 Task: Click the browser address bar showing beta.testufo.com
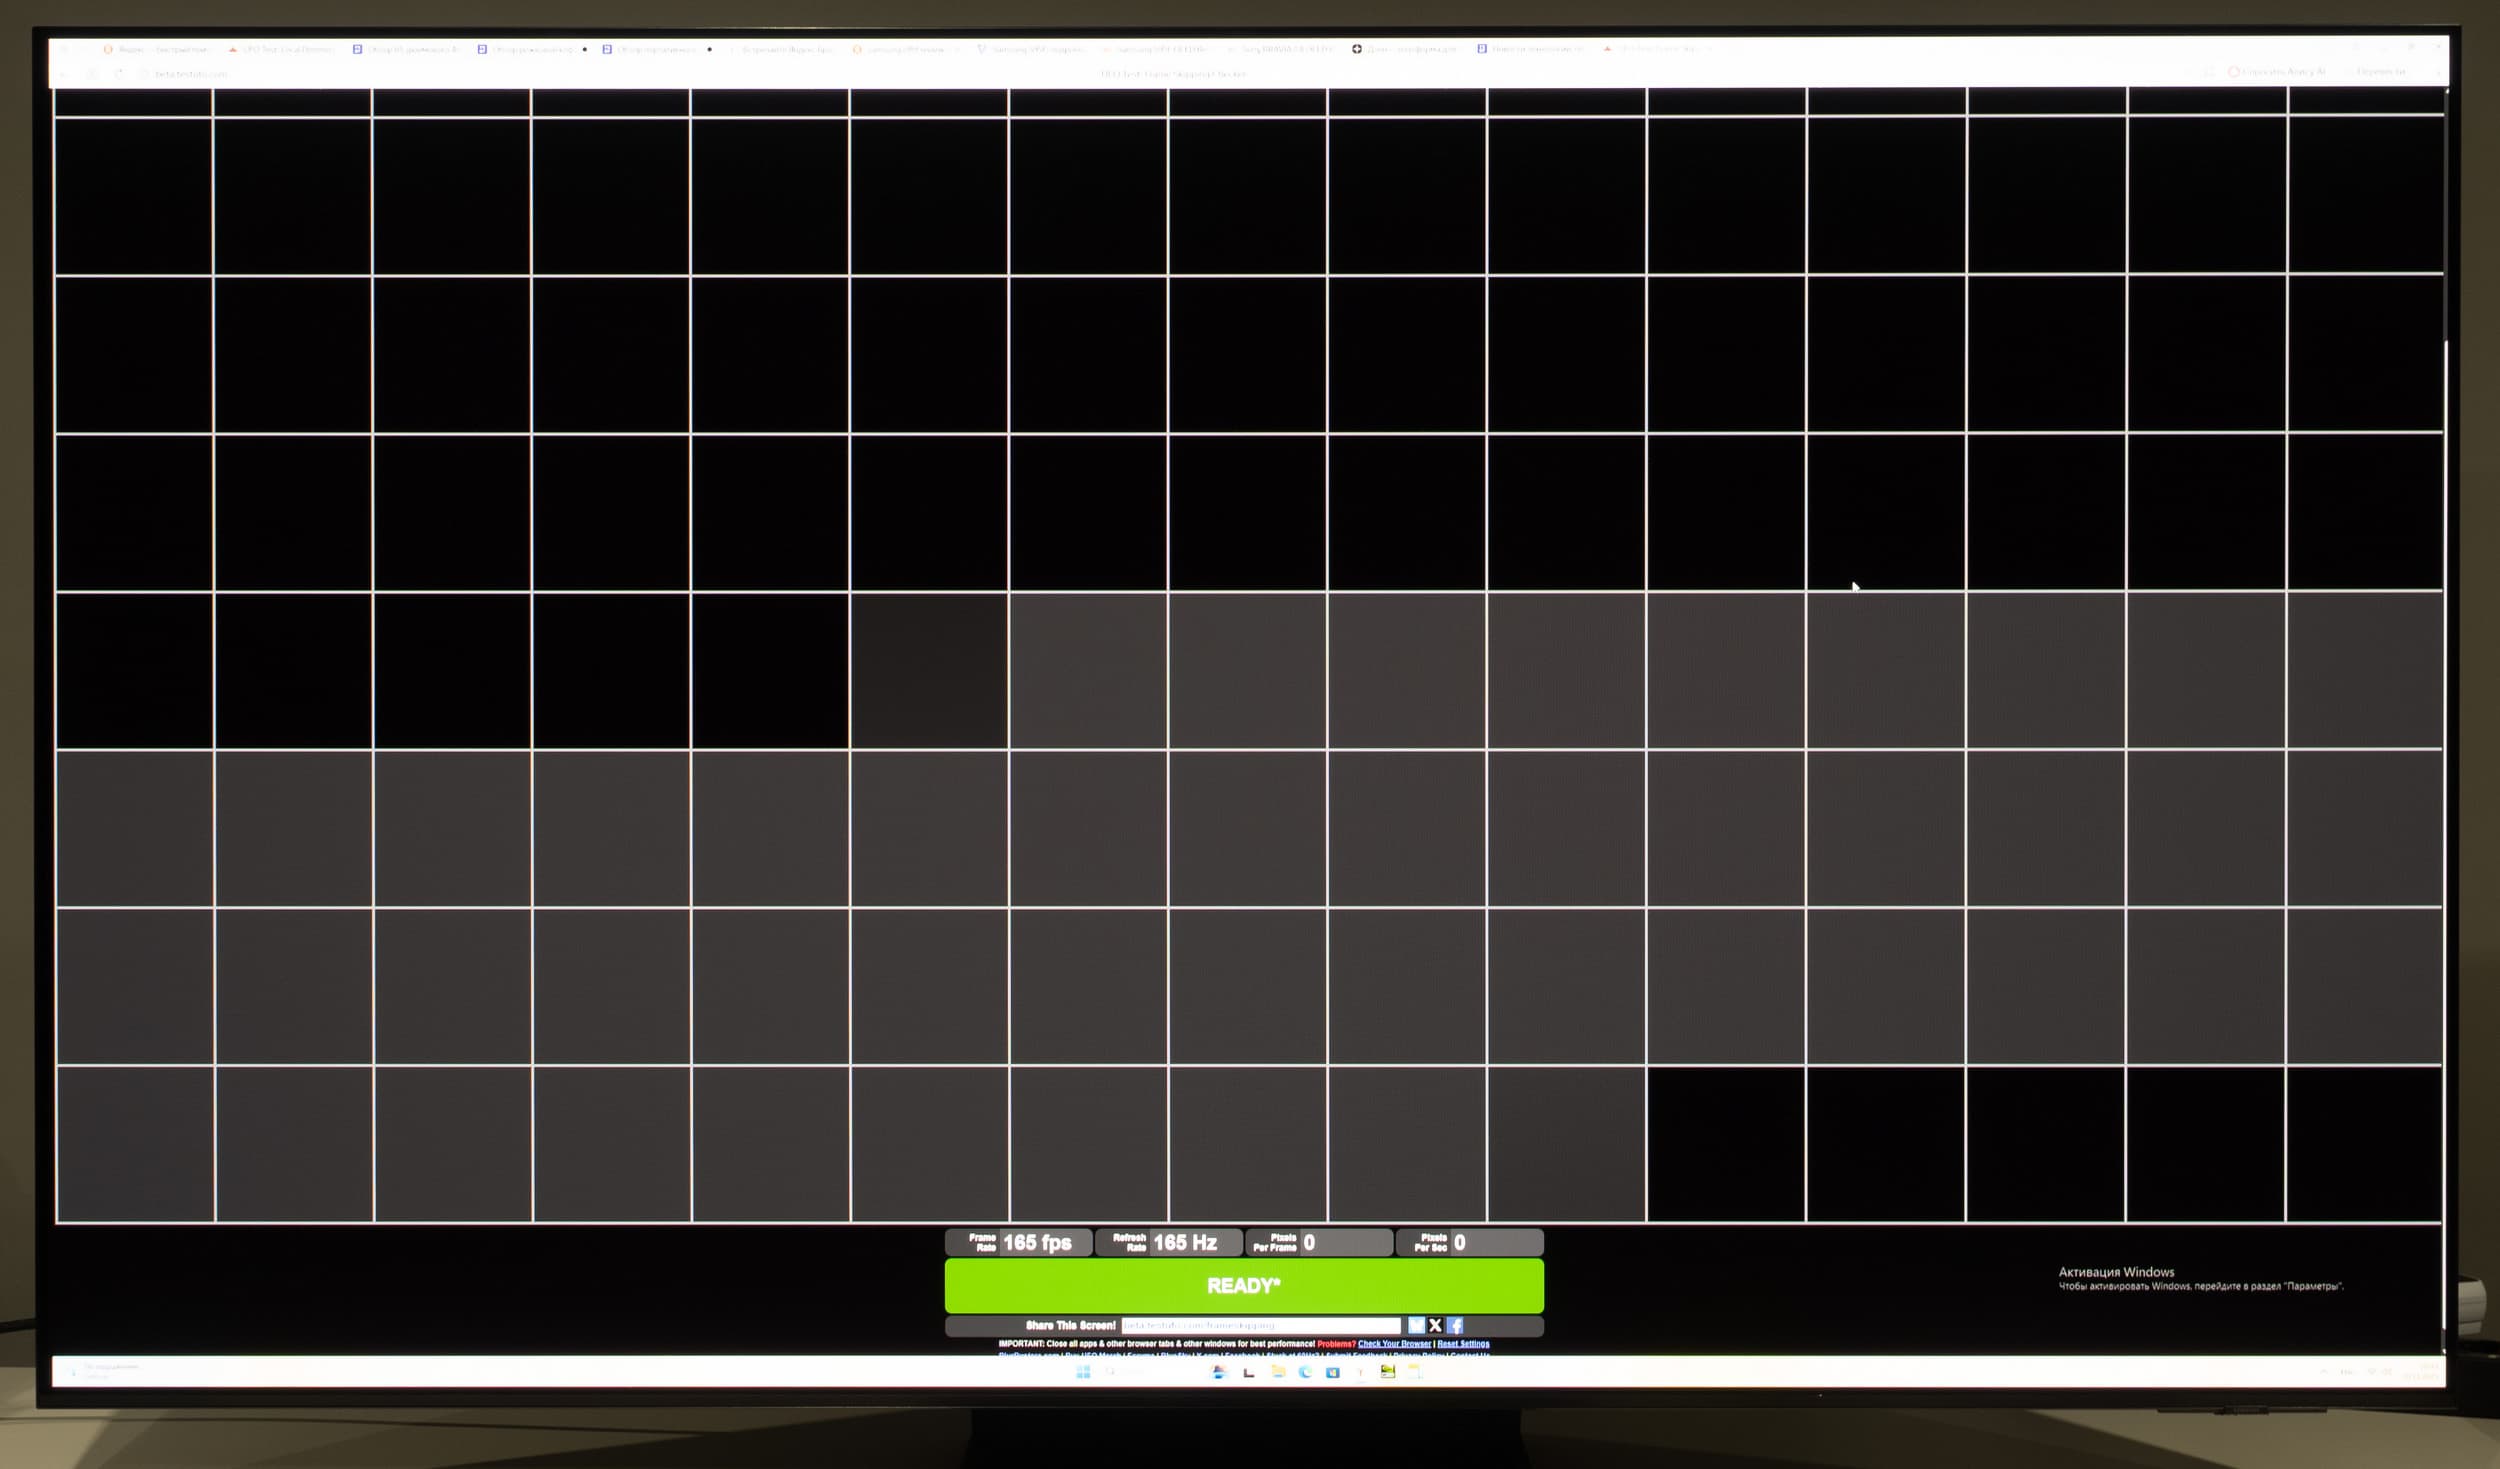(190, 74)
